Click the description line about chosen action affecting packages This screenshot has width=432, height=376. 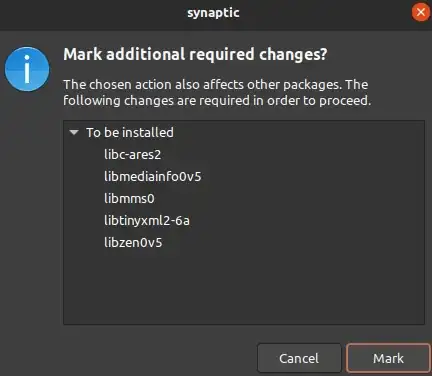click(216, 84)
